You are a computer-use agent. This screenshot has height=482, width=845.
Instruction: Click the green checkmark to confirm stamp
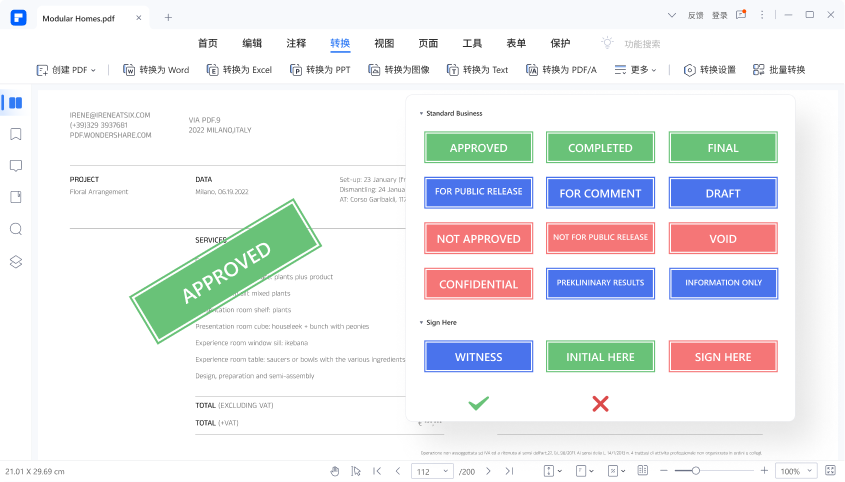[x=479, y=403]
